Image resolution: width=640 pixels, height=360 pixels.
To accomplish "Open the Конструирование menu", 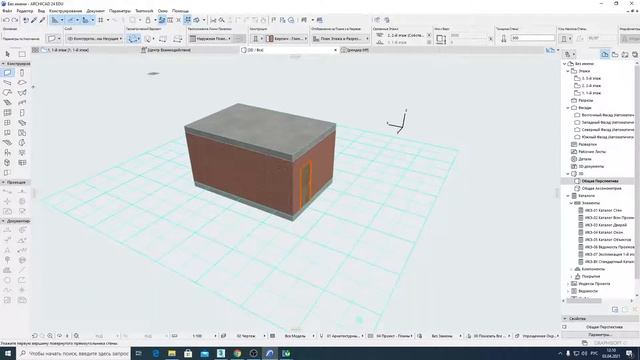I will [x=65, y=11].
